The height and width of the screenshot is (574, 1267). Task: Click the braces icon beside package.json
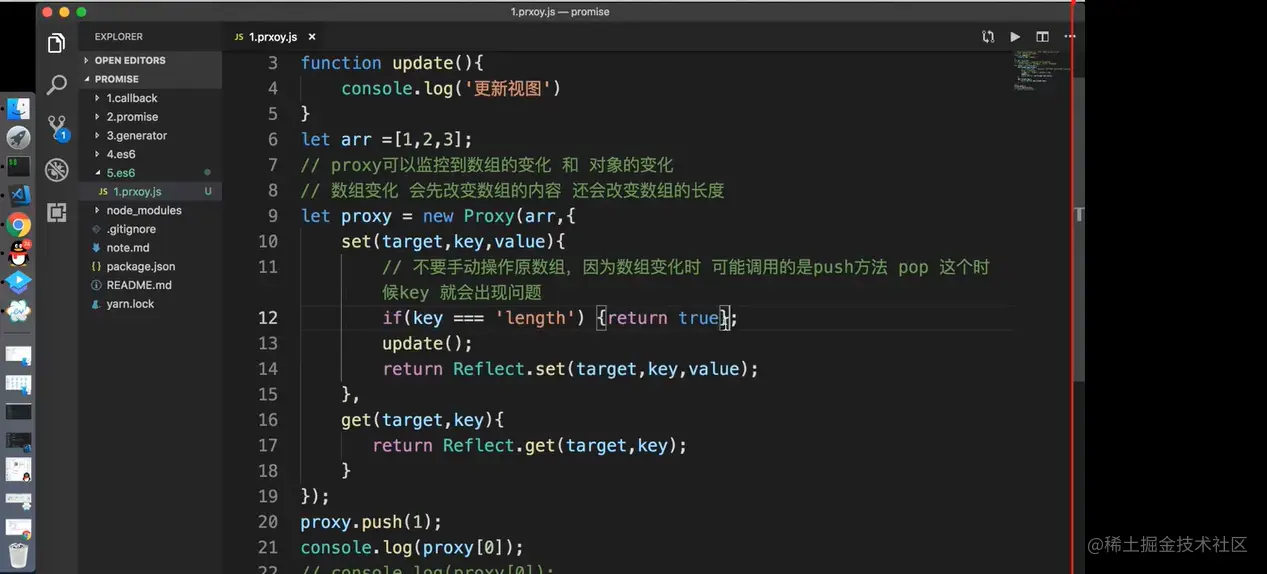click(x=96, y=267)
